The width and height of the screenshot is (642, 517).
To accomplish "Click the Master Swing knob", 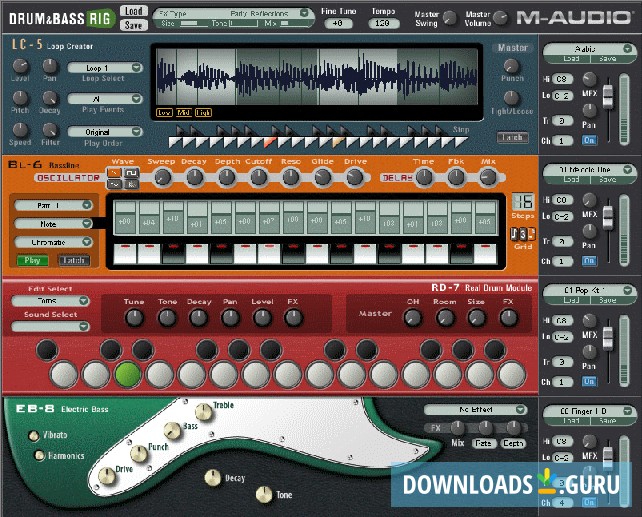I will click(450, 18).
